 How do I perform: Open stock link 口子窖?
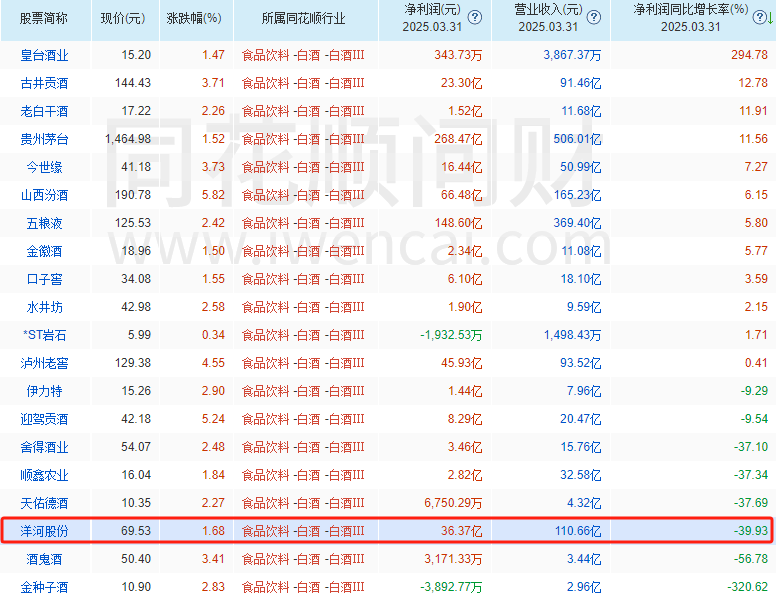(x=44, y=279)
